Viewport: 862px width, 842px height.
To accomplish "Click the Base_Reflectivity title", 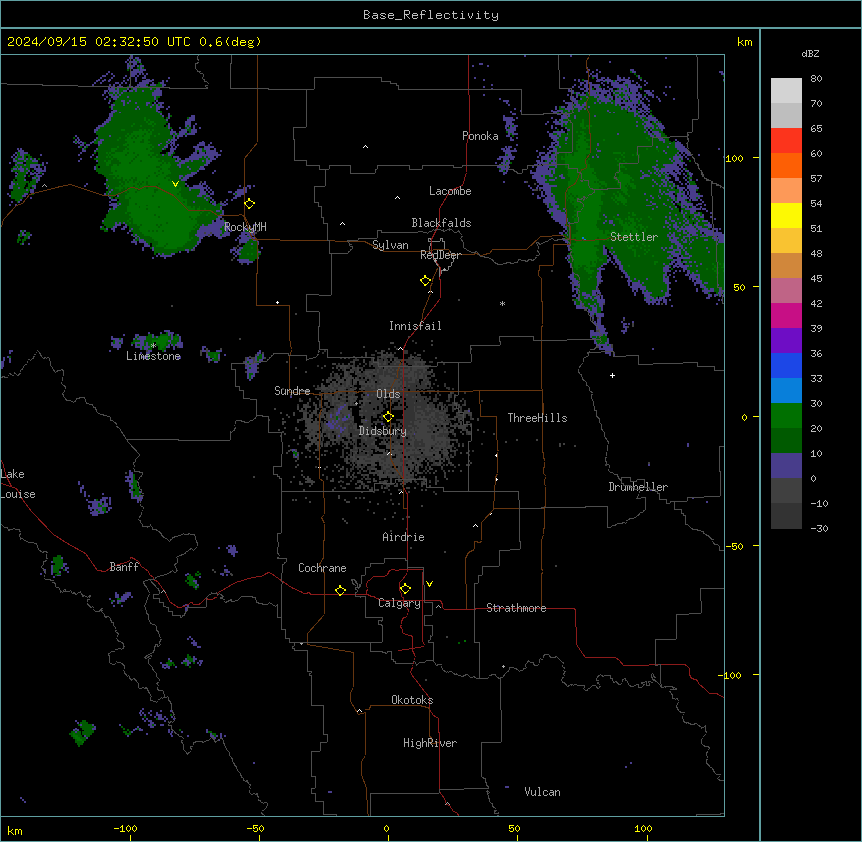I will coord(431,15).
